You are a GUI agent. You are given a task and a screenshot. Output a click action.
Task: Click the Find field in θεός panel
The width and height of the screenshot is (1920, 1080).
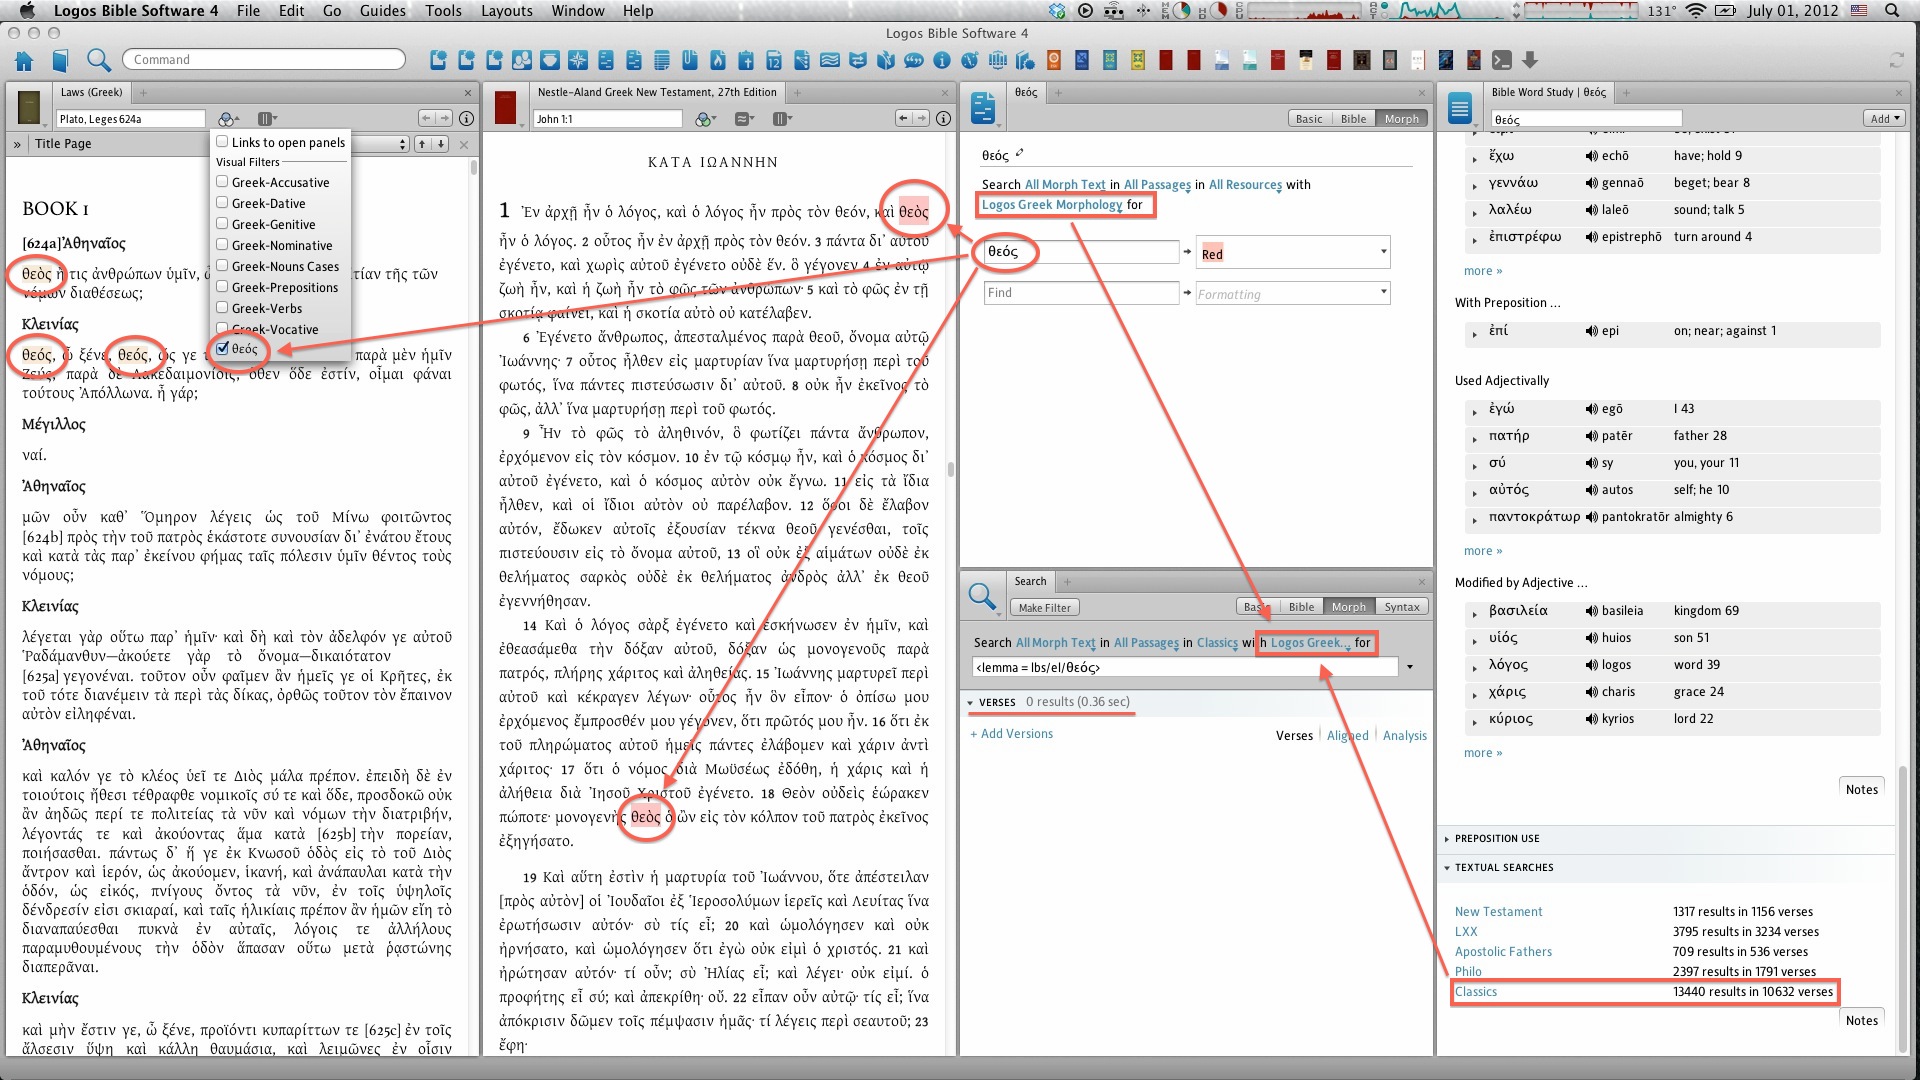[1080, 293]
